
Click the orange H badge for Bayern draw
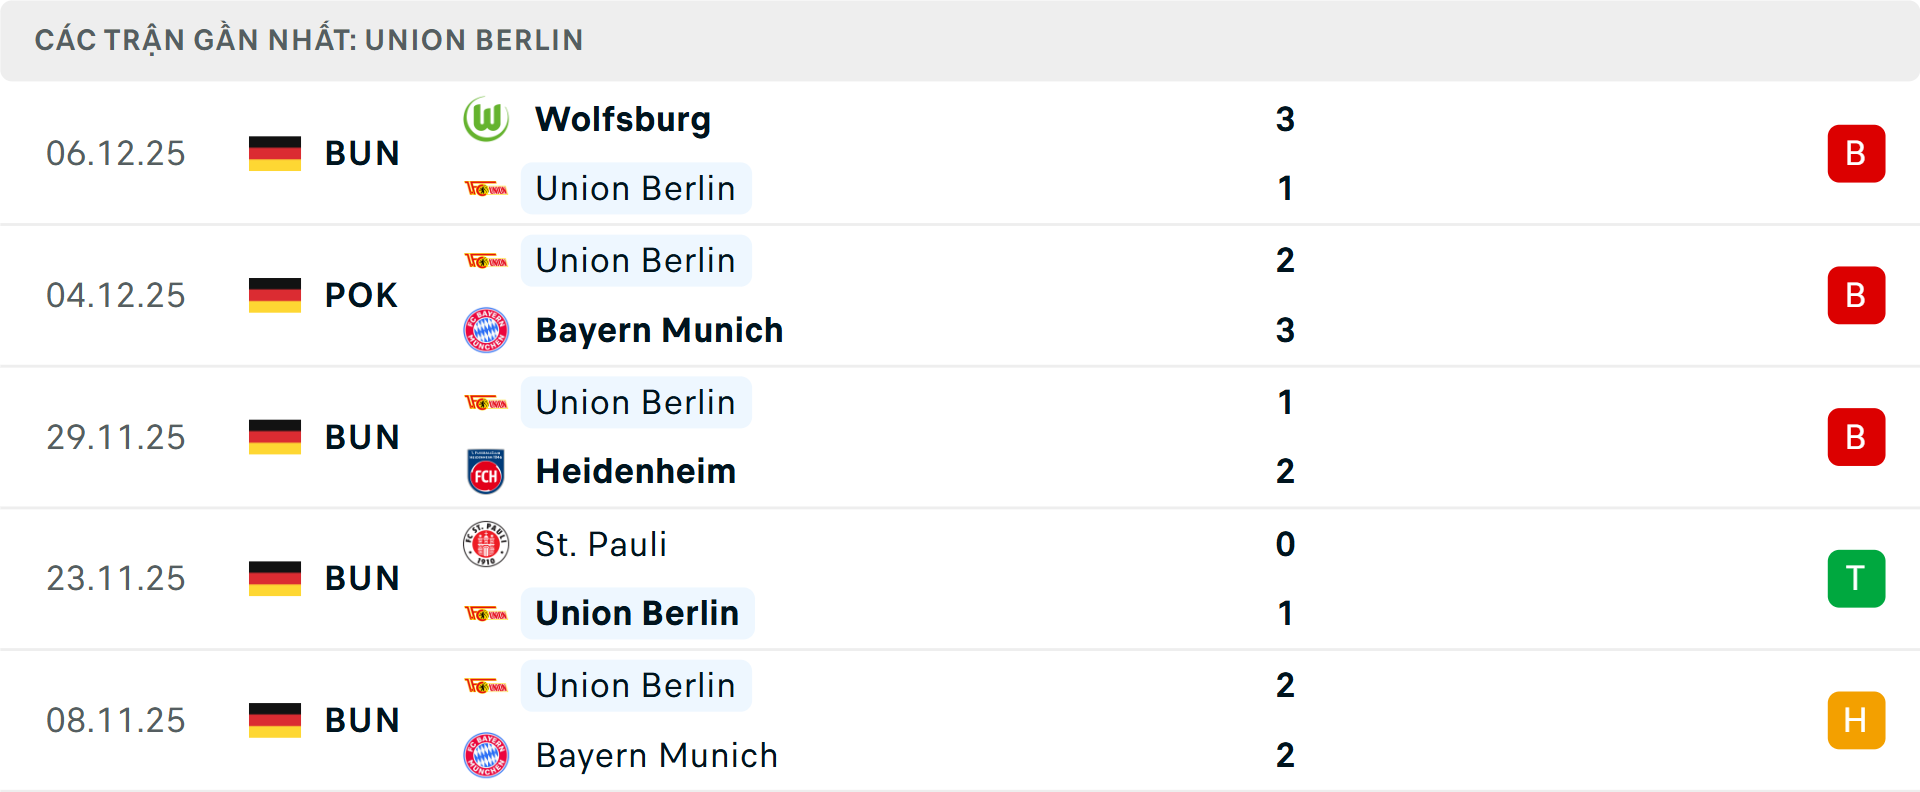(1856, 719)
